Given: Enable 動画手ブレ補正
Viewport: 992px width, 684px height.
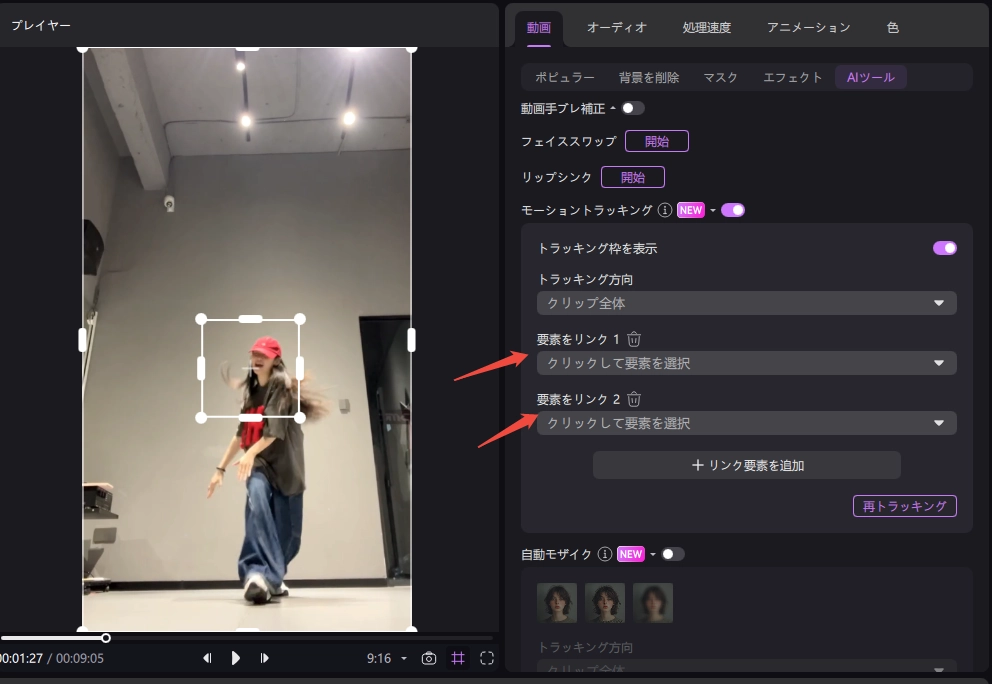Looking at the screenshot, I should point(631,107).
